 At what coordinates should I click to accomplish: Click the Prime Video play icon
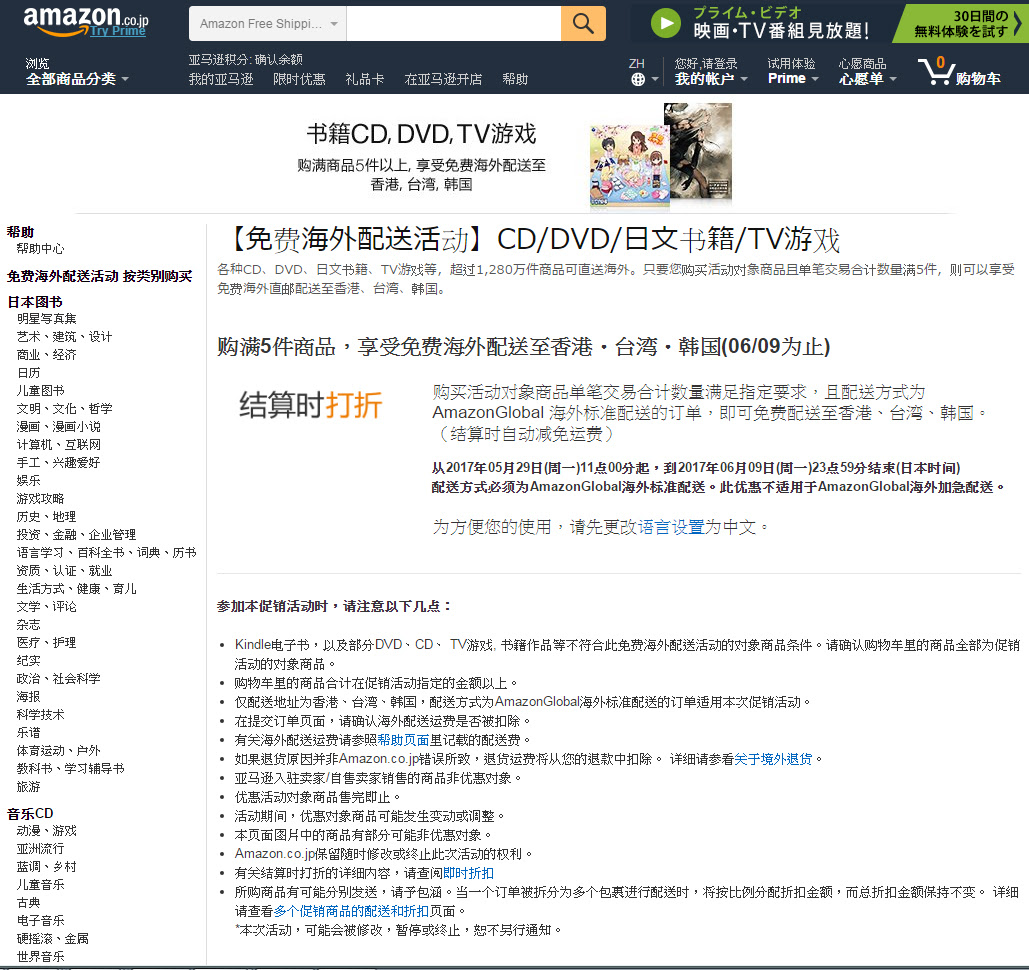coord(664,23)
